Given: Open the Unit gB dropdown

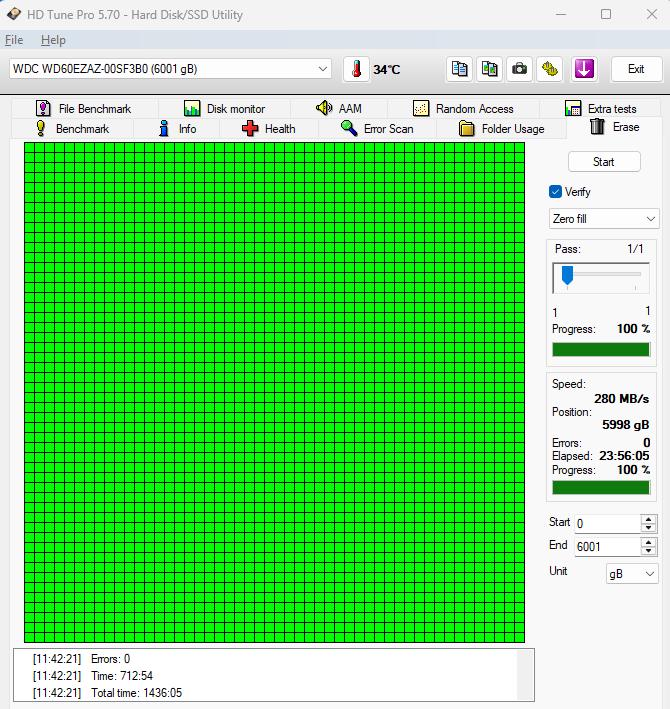Looking at the screenshot, I should [x=650, y=574].
